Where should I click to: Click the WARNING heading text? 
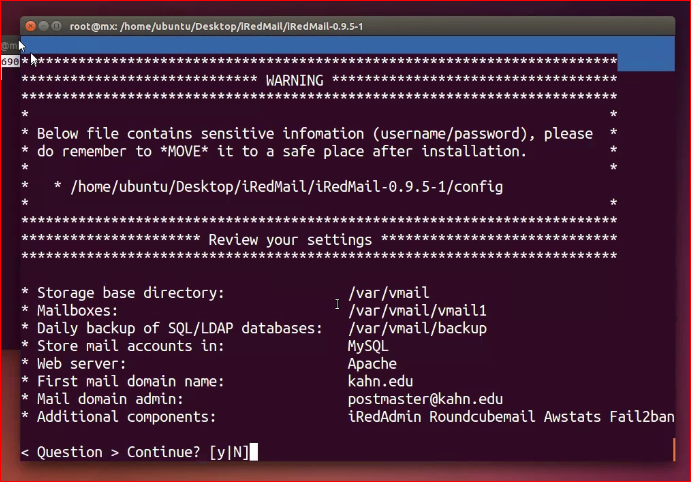(295, 81)
